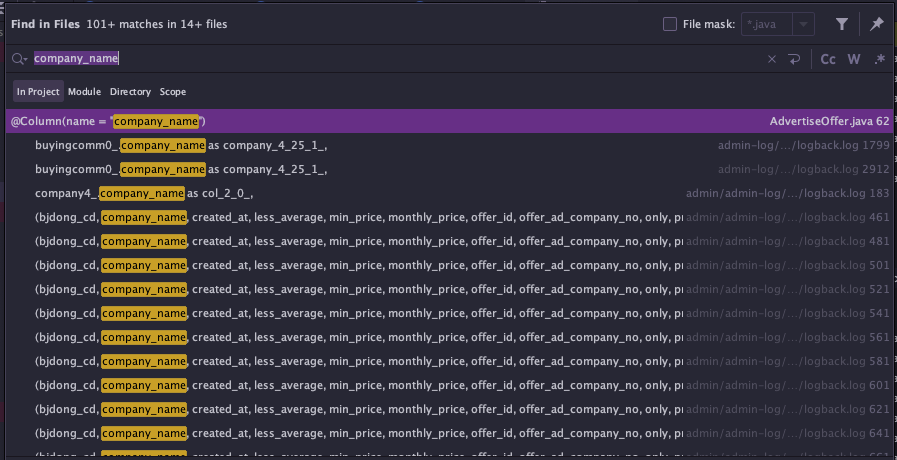
Task: Pin the Find in Files window
Action: click(876, 24)
